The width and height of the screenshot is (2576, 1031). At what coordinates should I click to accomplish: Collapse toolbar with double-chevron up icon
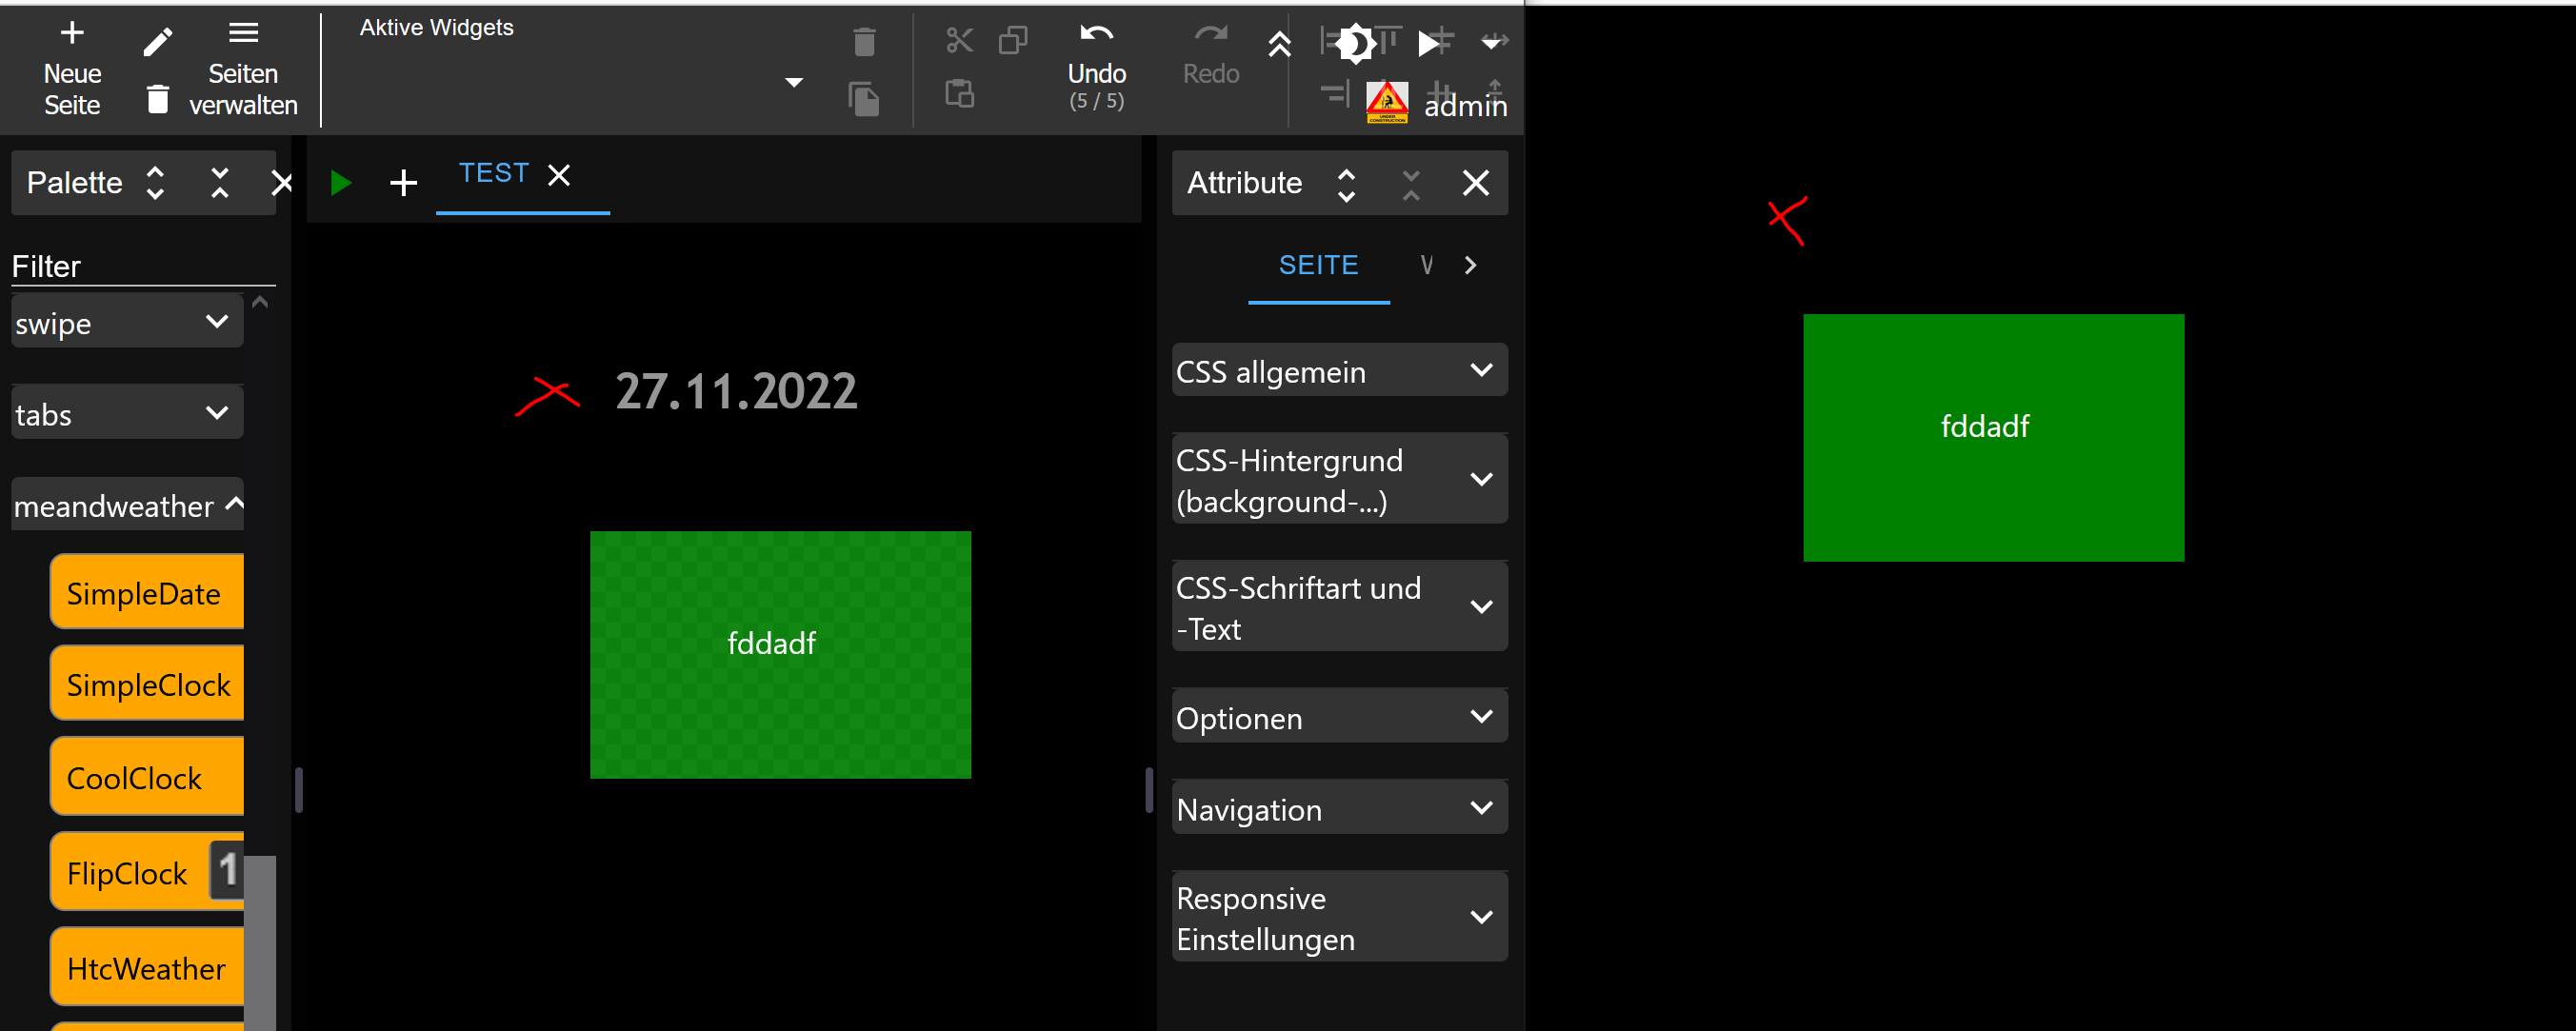point(1279,45)
